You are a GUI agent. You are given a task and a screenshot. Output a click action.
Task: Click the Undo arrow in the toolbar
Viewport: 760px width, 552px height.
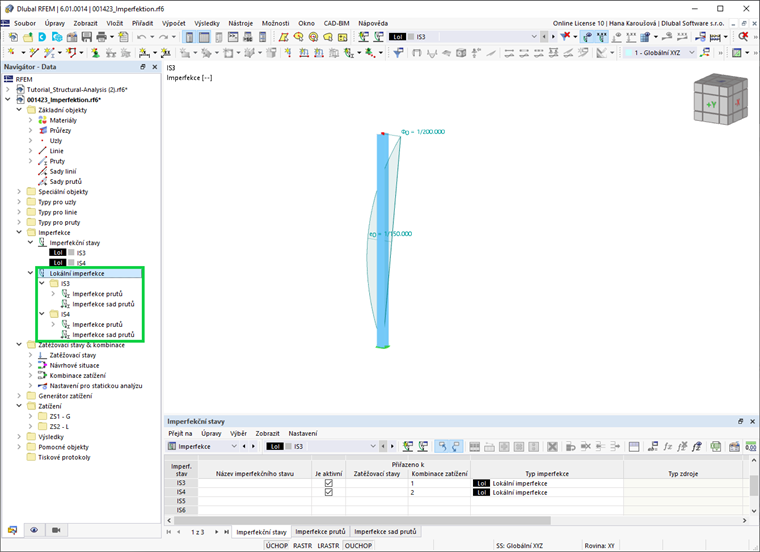(x=142, y=37)
